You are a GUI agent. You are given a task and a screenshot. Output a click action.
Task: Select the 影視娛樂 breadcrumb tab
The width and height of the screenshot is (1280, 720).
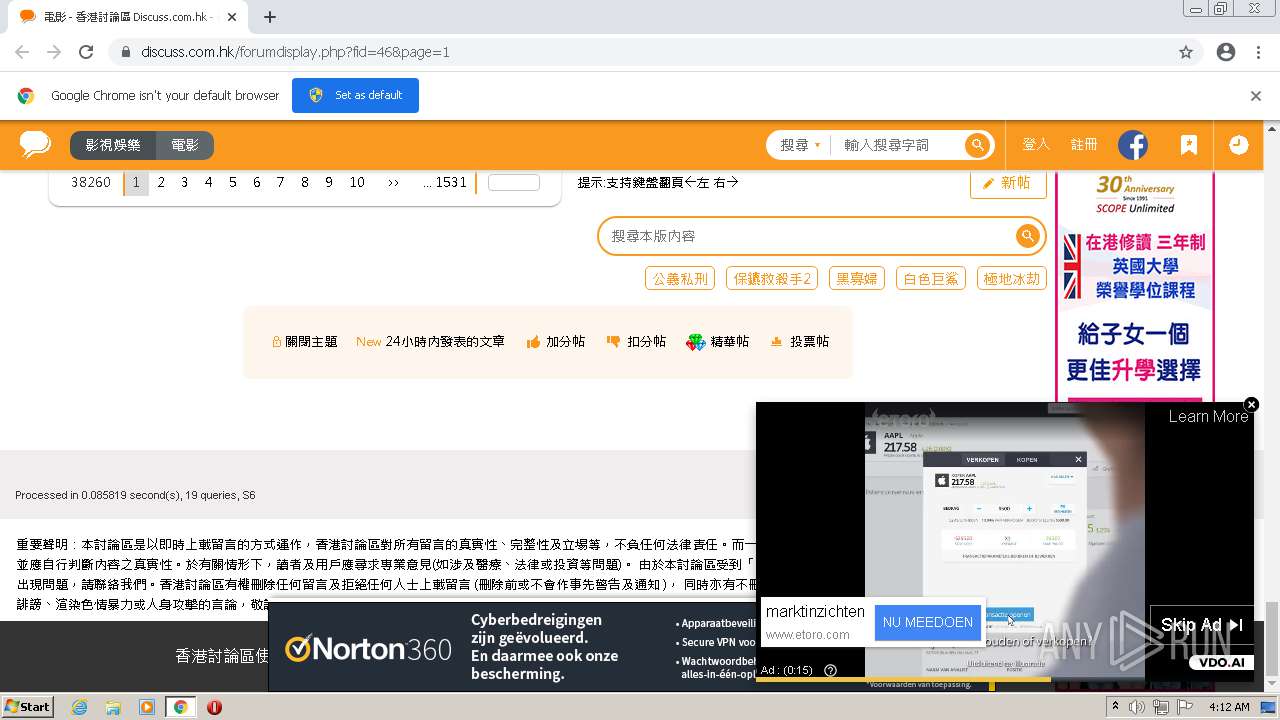pyautogui.click(x=113, y=145)
